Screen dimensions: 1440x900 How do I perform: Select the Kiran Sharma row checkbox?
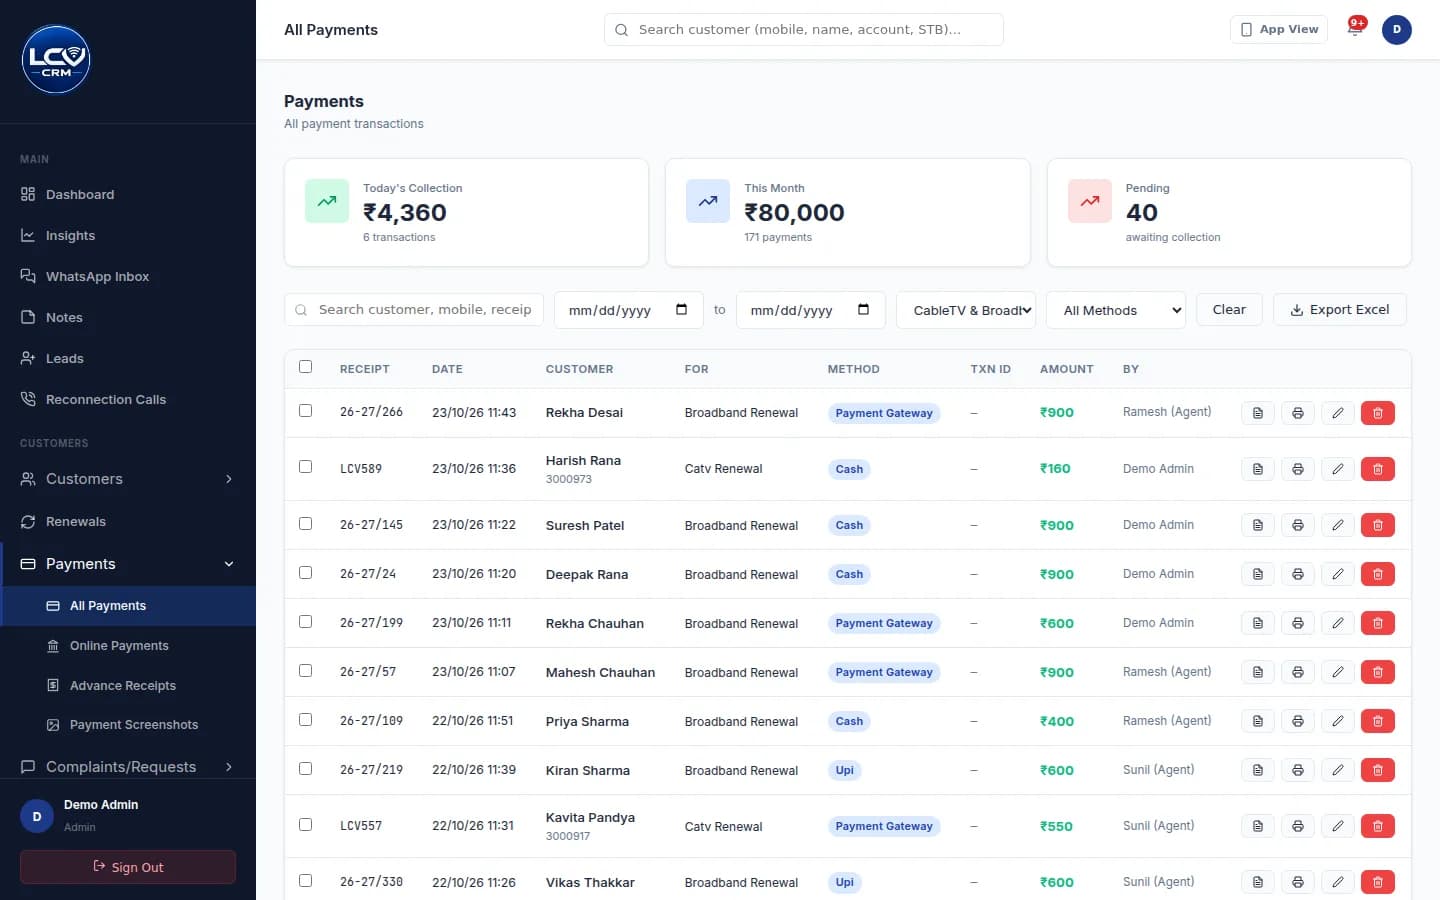pos(306,769)
